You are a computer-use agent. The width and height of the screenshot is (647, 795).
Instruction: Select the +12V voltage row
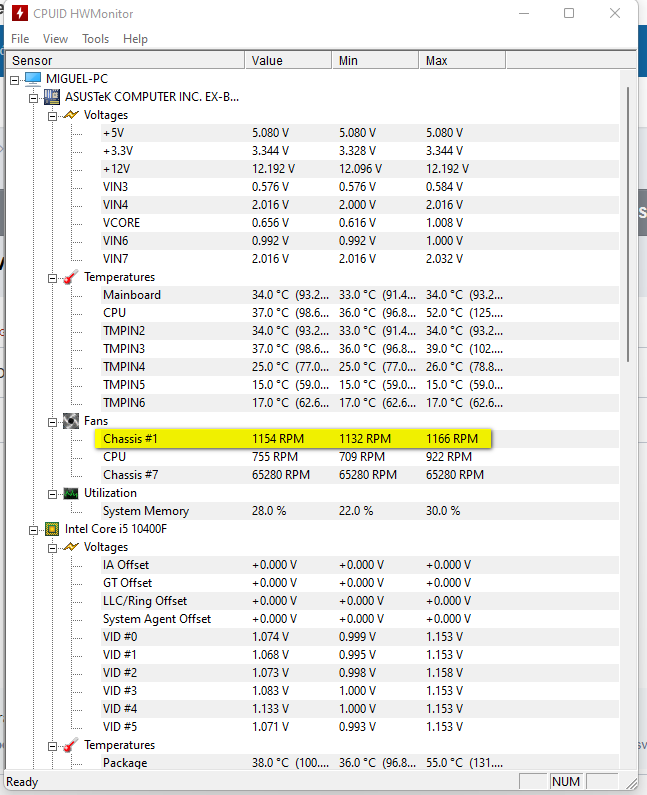pyautogui.click(x=360, y=169)
